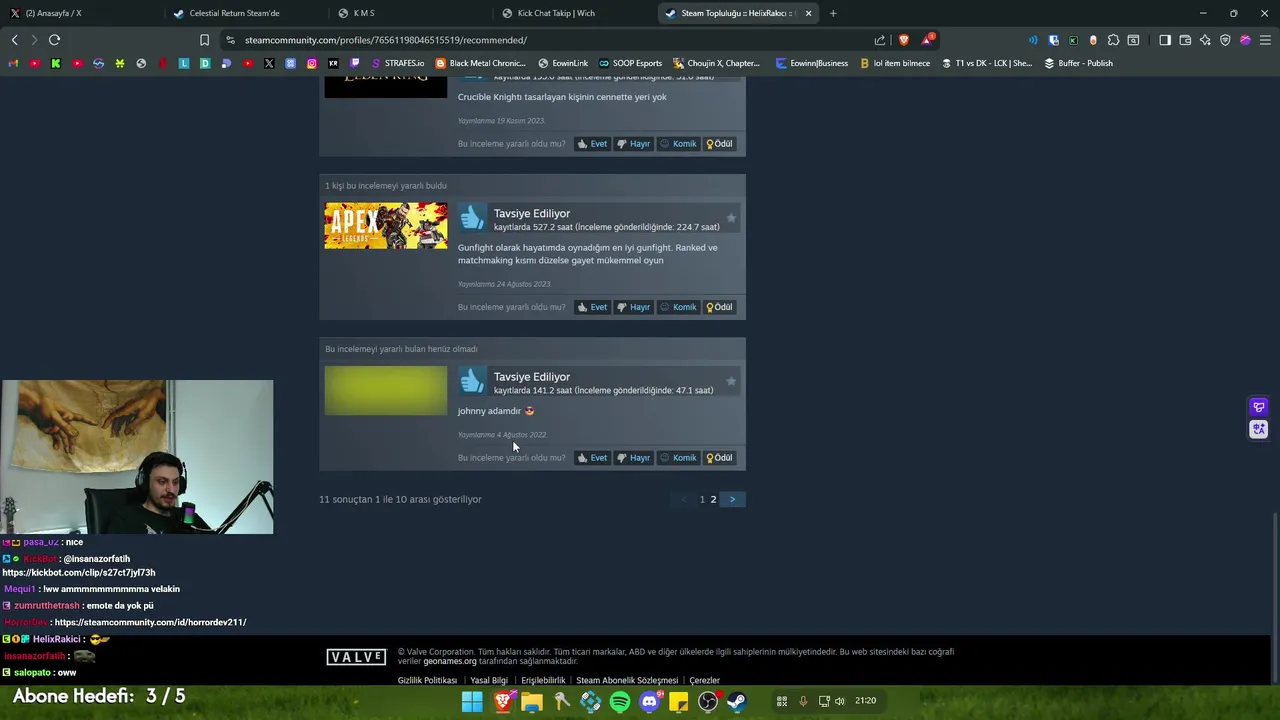1280x720 pixels.
Task: Bookmark this page using the bookmark icon
Action: (x=204, y=40)
